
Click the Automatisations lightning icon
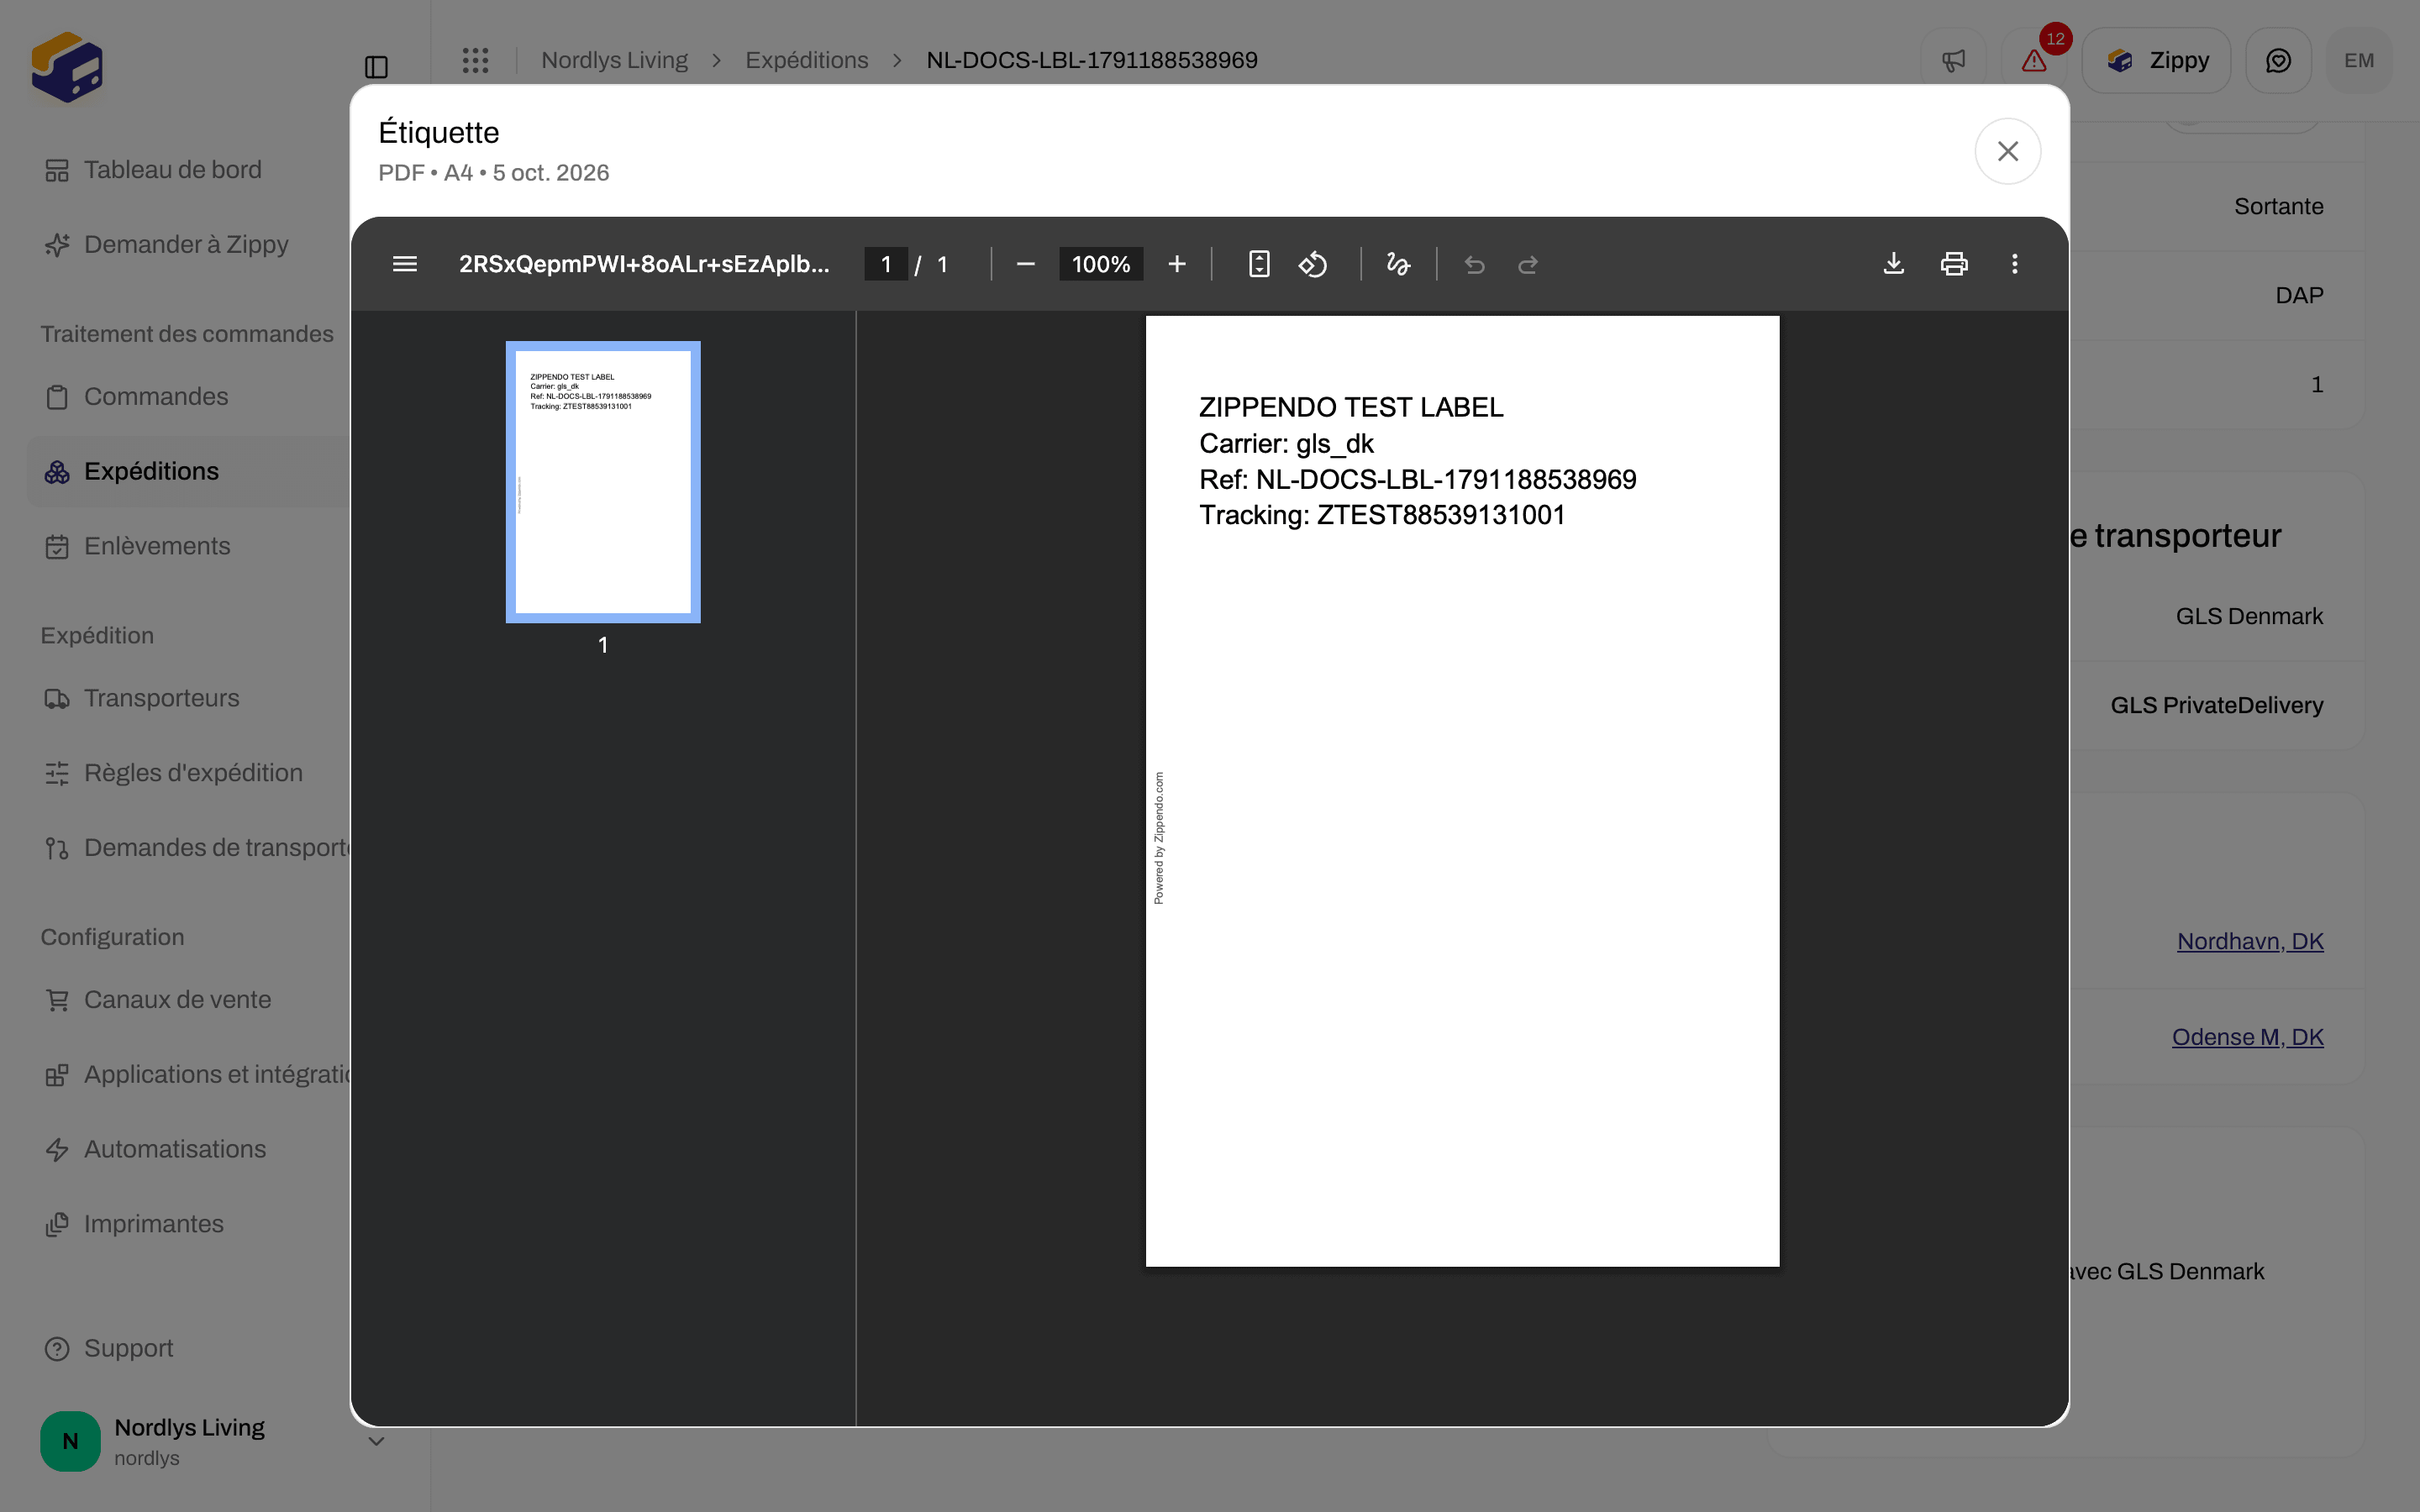pos(57,1150)
